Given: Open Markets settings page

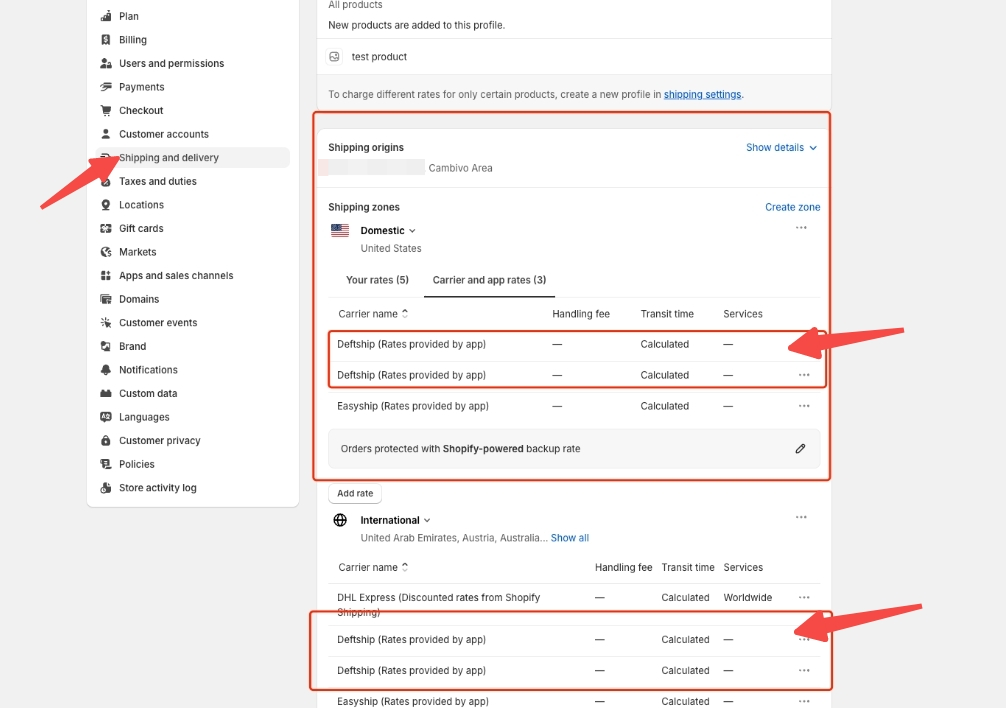Looking at the screenshot, I should (x=137, y=252).
